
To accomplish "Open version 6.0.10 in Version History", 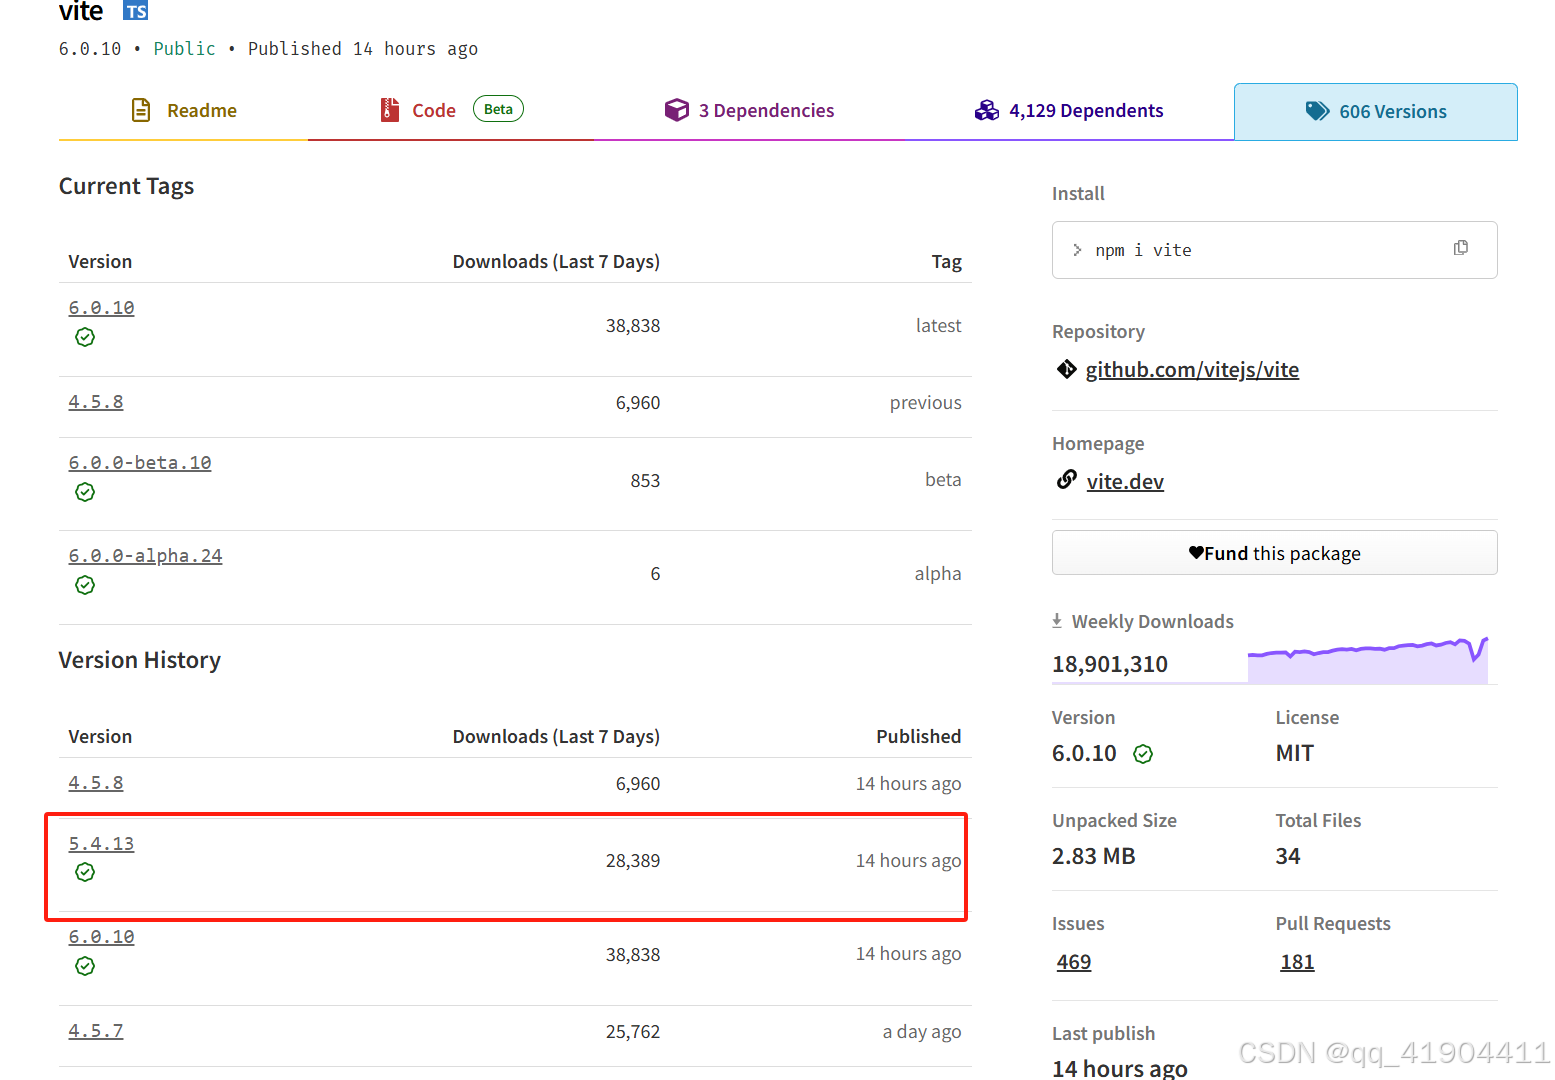I will coord(101,937).
